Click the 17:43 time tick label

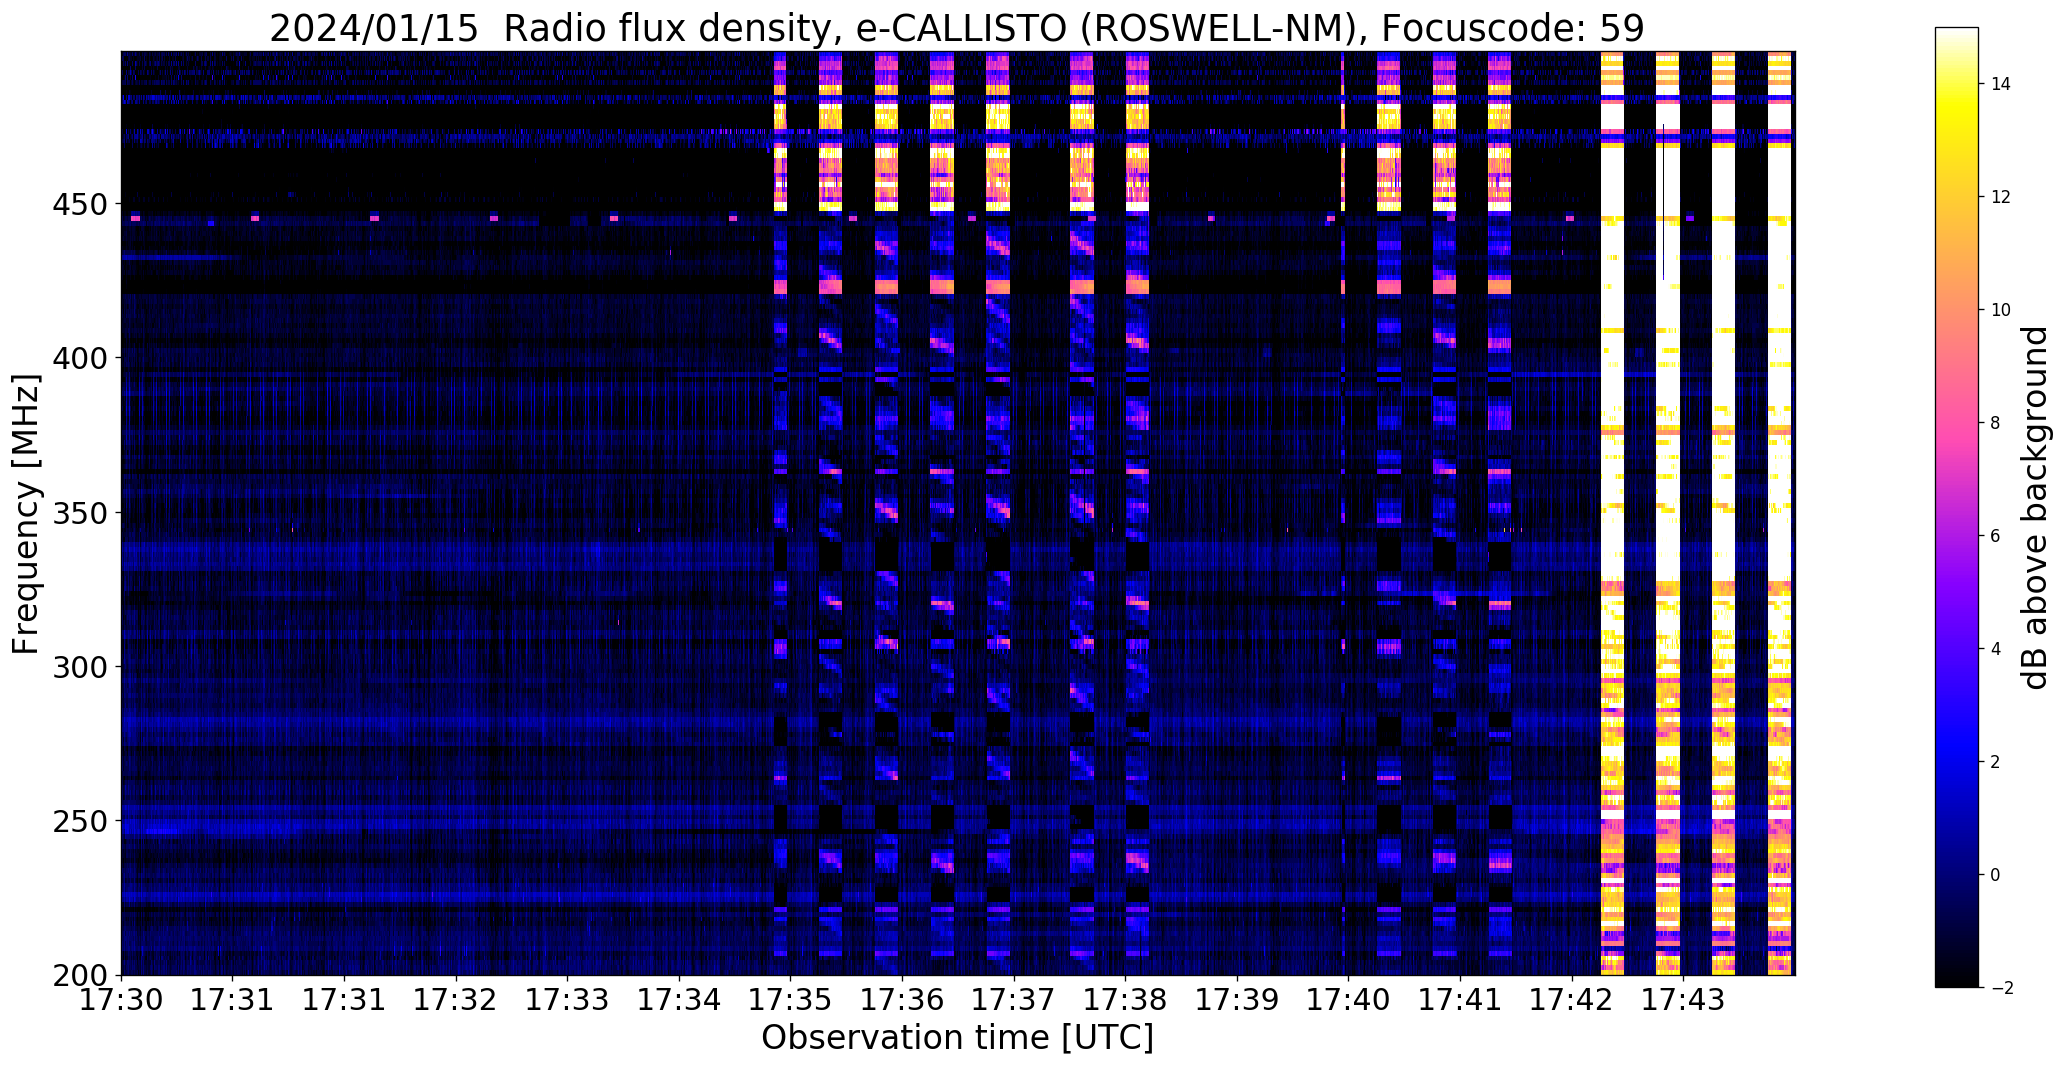1684,999
